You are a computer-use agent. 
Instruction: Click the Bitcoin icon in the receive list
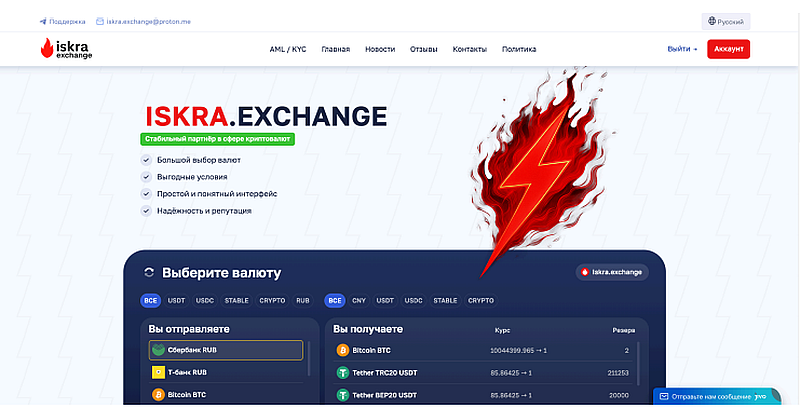pos(342,351)
